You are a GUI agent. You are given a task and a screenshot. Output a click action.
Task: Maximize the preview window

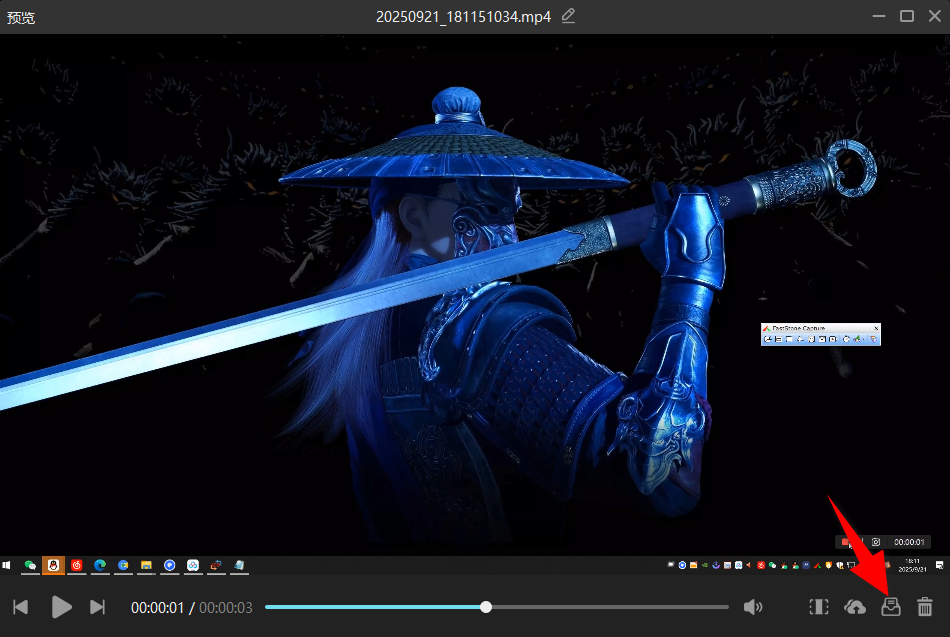click(906, 16)
